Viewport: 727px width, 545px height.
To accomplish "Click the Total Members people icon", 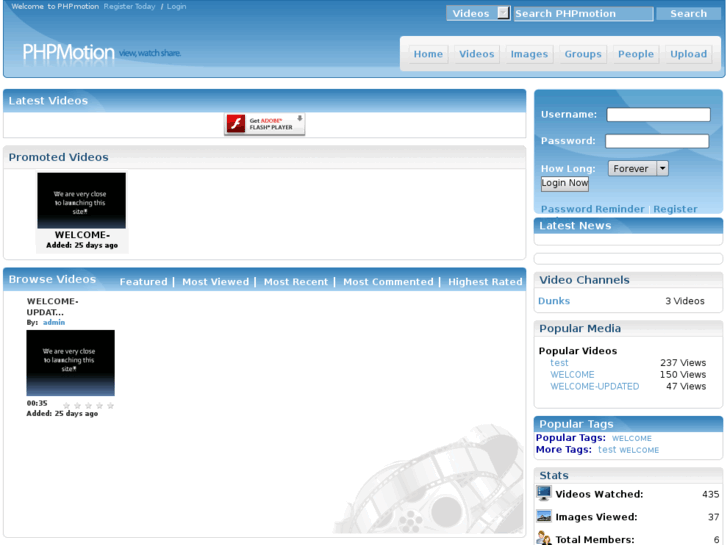I will point(543,538).
